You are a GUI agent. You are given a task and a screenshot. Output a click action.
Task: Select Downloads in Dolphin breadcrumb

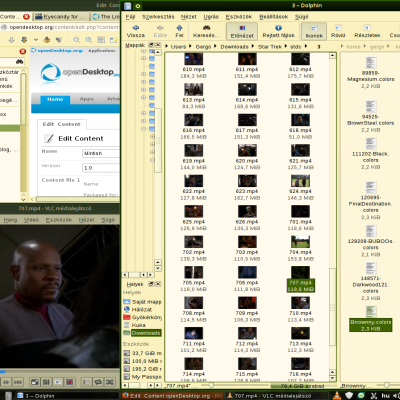click(234, 47)
